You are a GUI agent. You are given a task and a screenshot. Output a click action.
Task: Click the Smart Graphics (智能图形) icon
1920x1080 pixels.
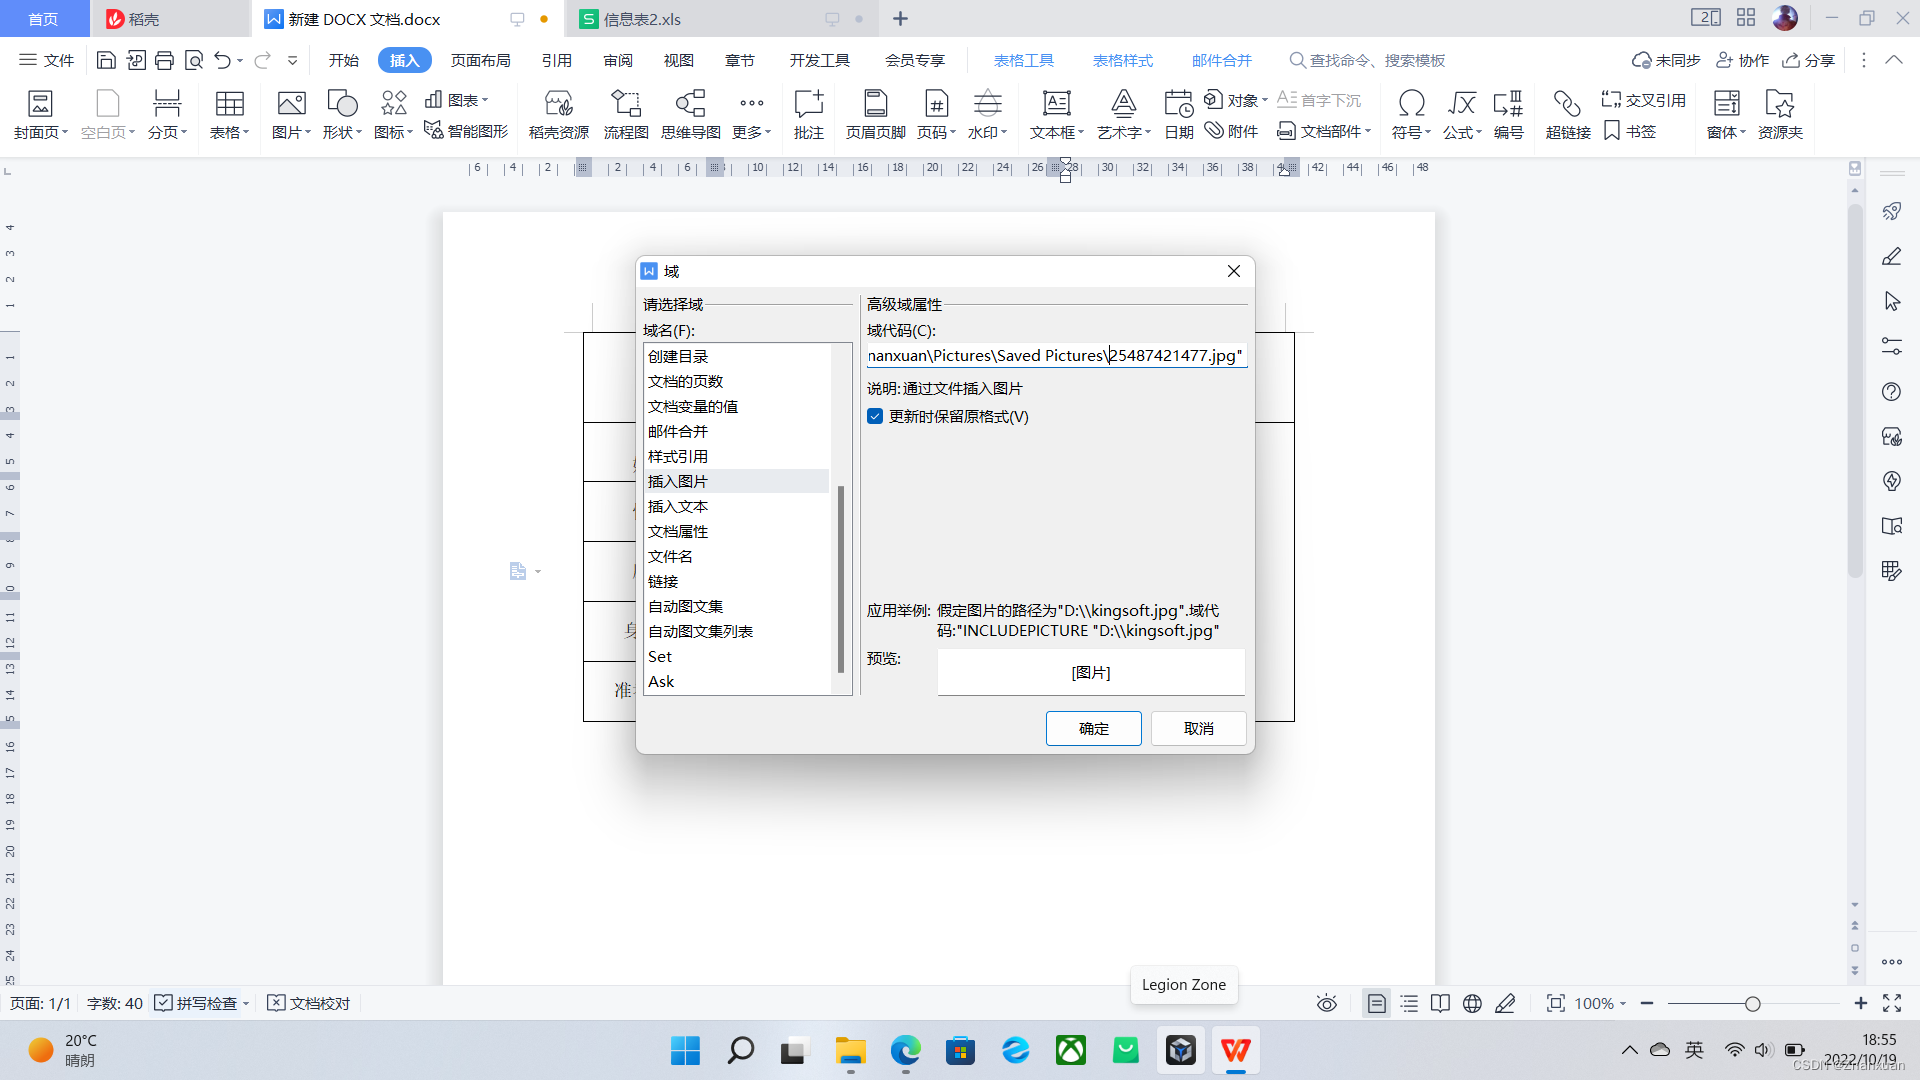click(x=466, y=131)
